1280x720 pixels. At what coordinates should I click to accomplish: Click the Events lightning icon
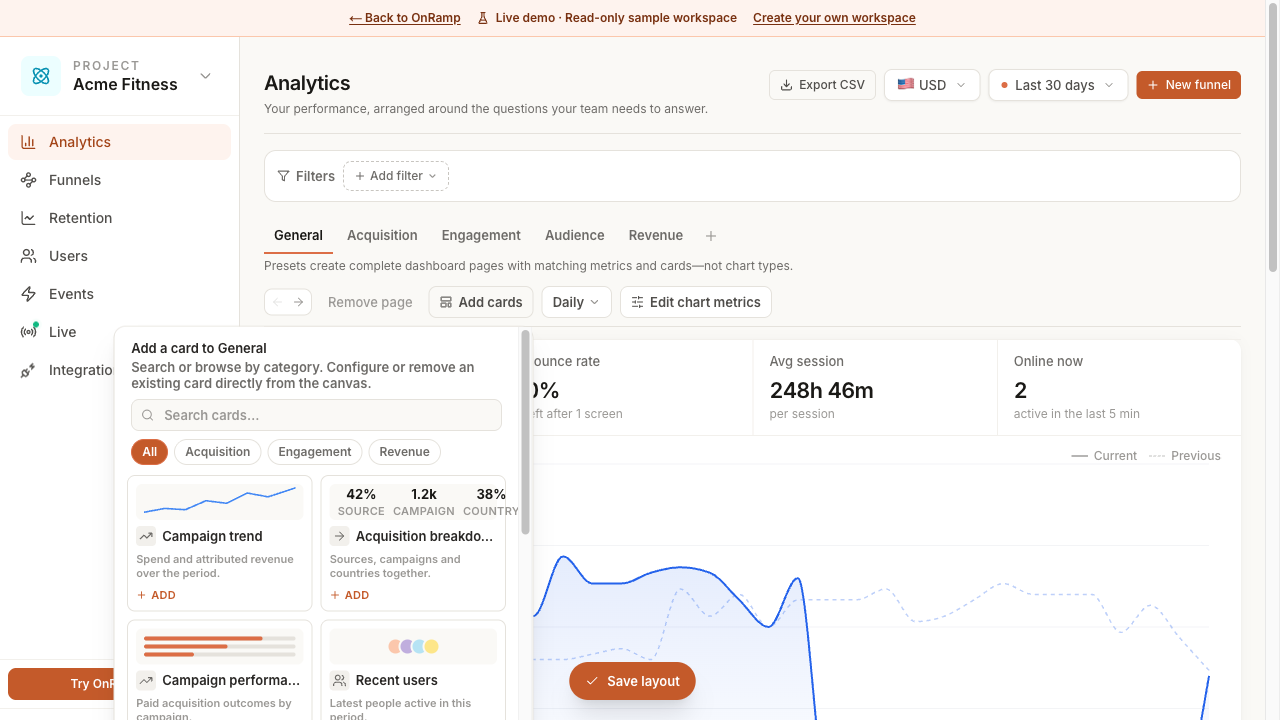coord(29,294)
